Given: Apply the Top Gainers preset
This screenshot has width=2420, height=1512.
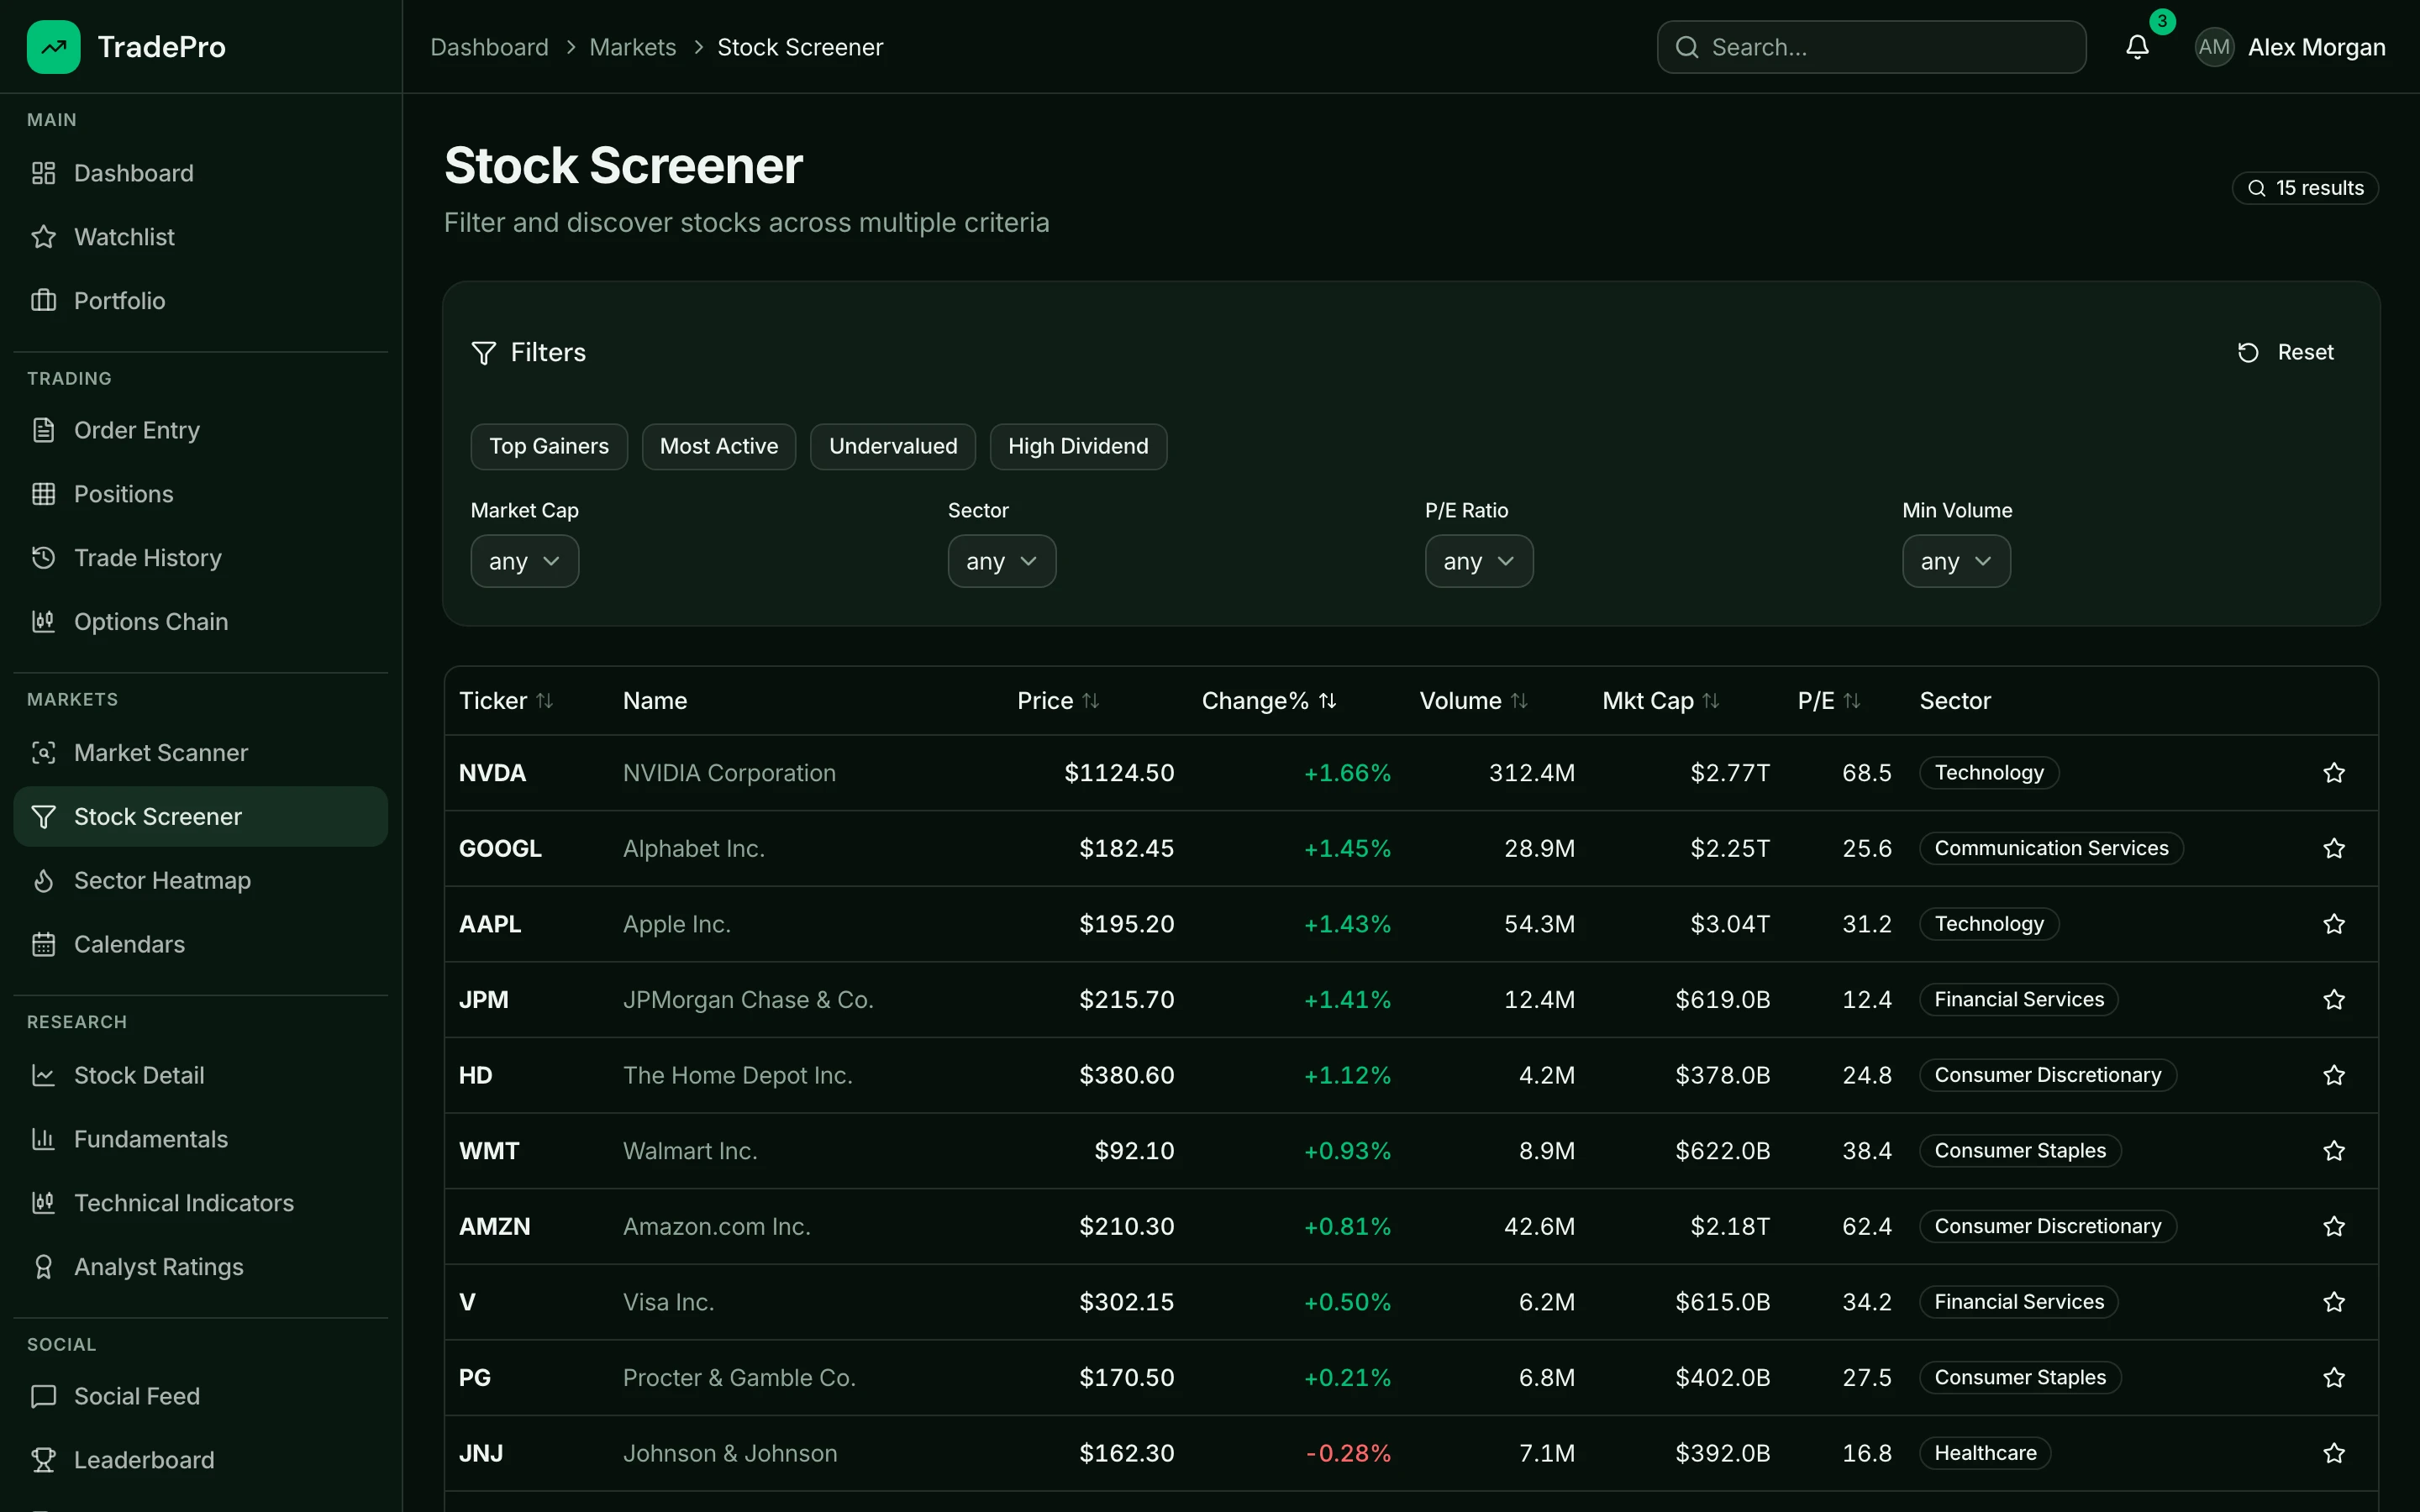Looking at the screenshot, I should [549, 447].
